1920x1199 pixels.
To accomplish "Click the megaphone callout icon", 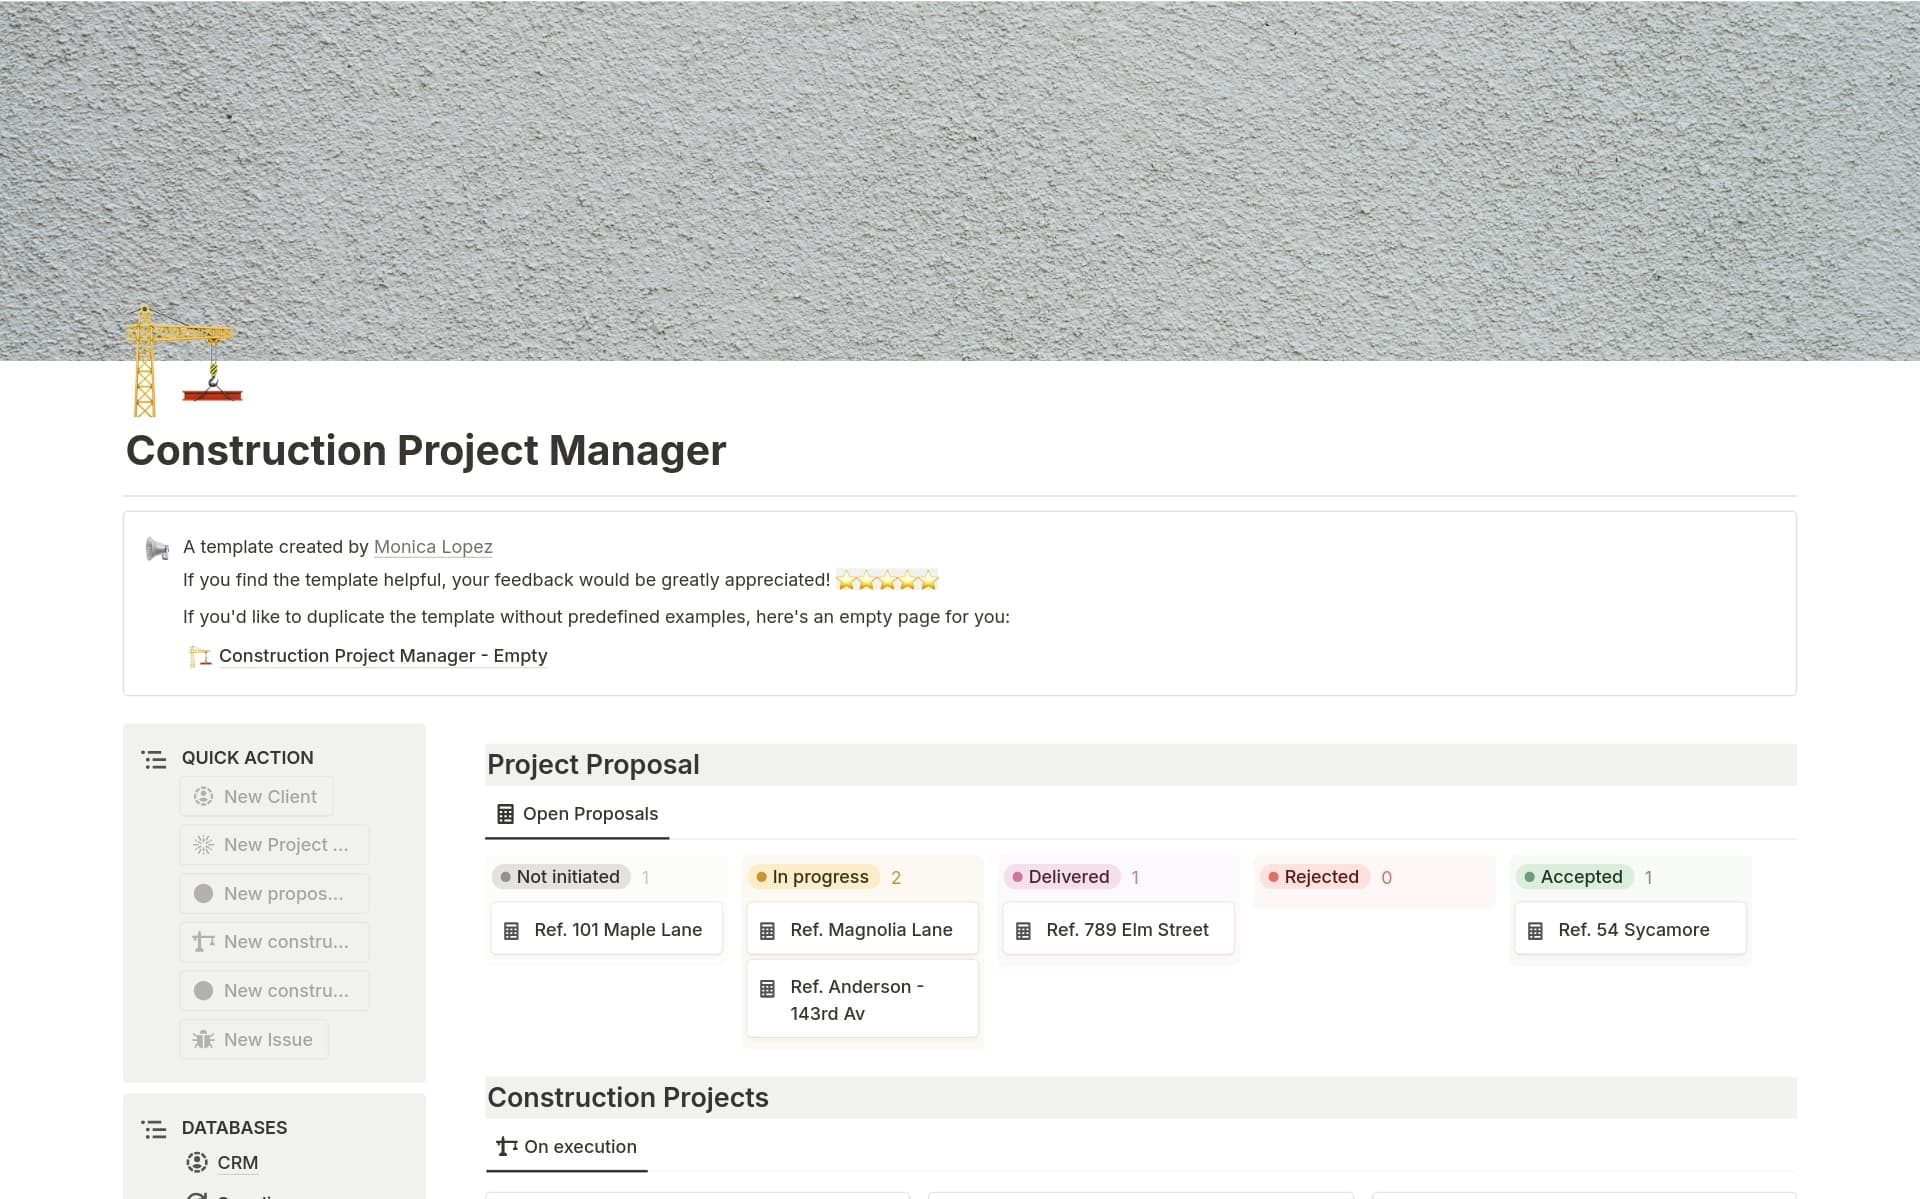I will click(x=157, y=549).
